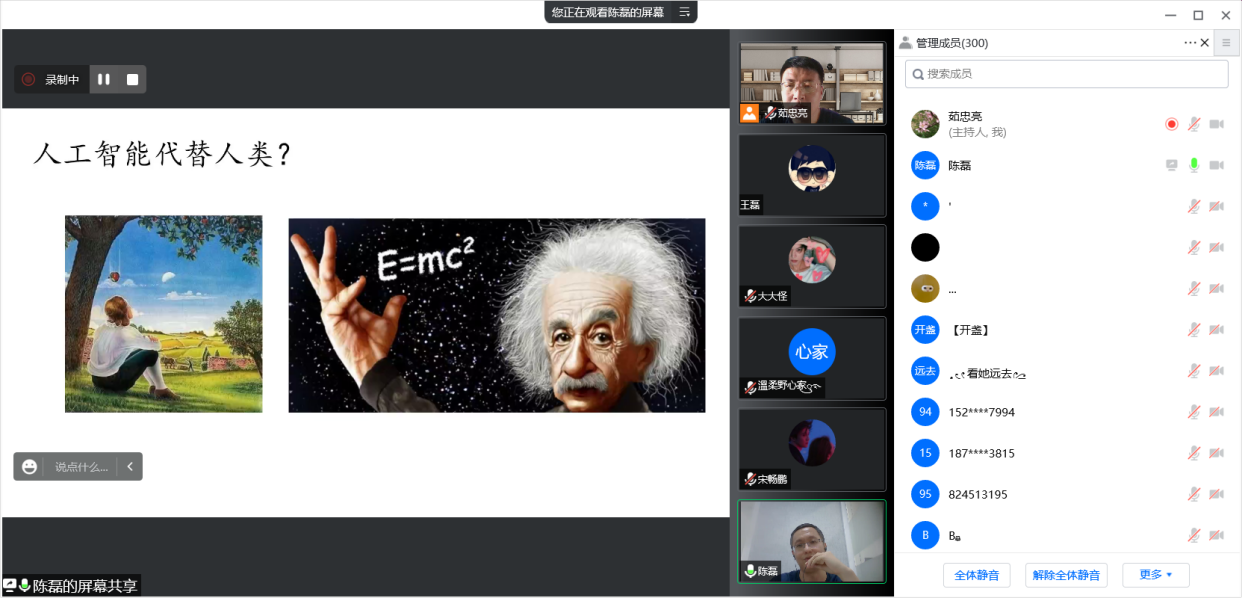Click the emoji reaction smiley icon
The height and width of the screenshot is (598, 1242).
tap(30, 467)
